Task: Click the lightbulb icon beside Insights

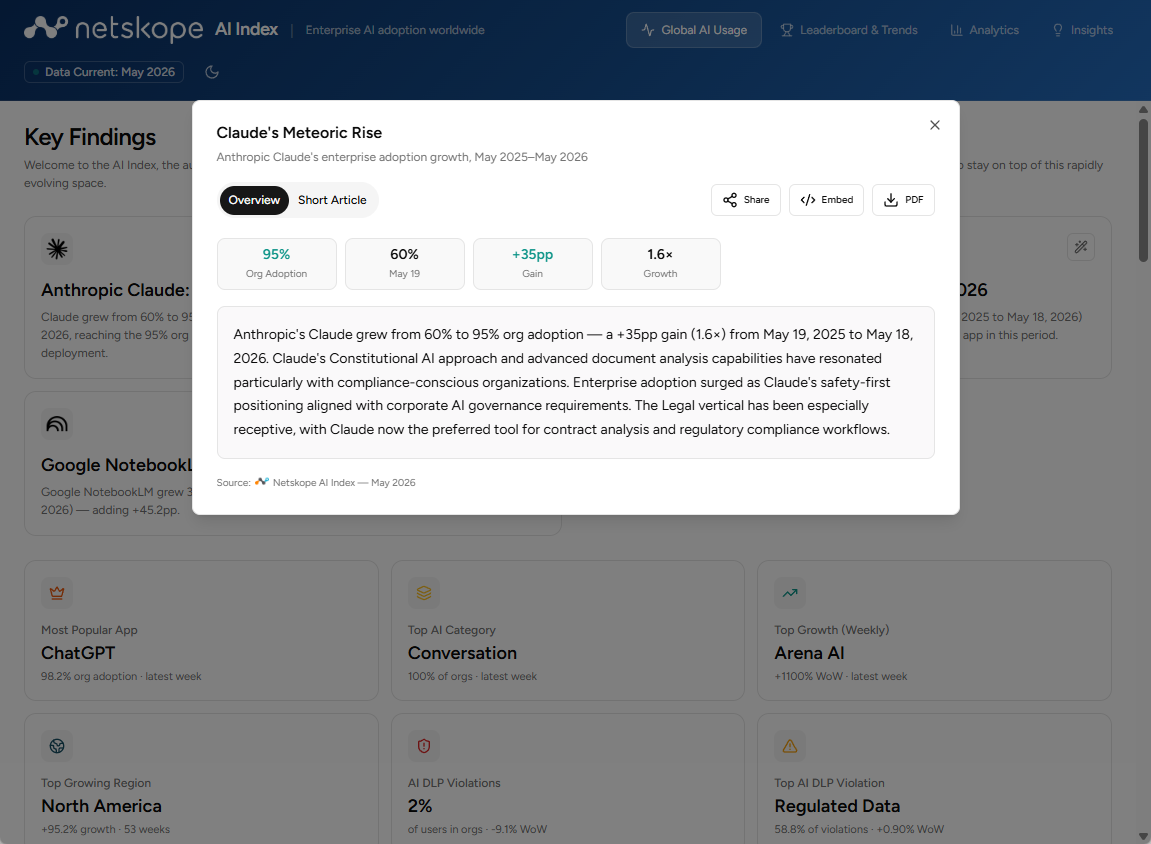Action: tap(1058, 30)
